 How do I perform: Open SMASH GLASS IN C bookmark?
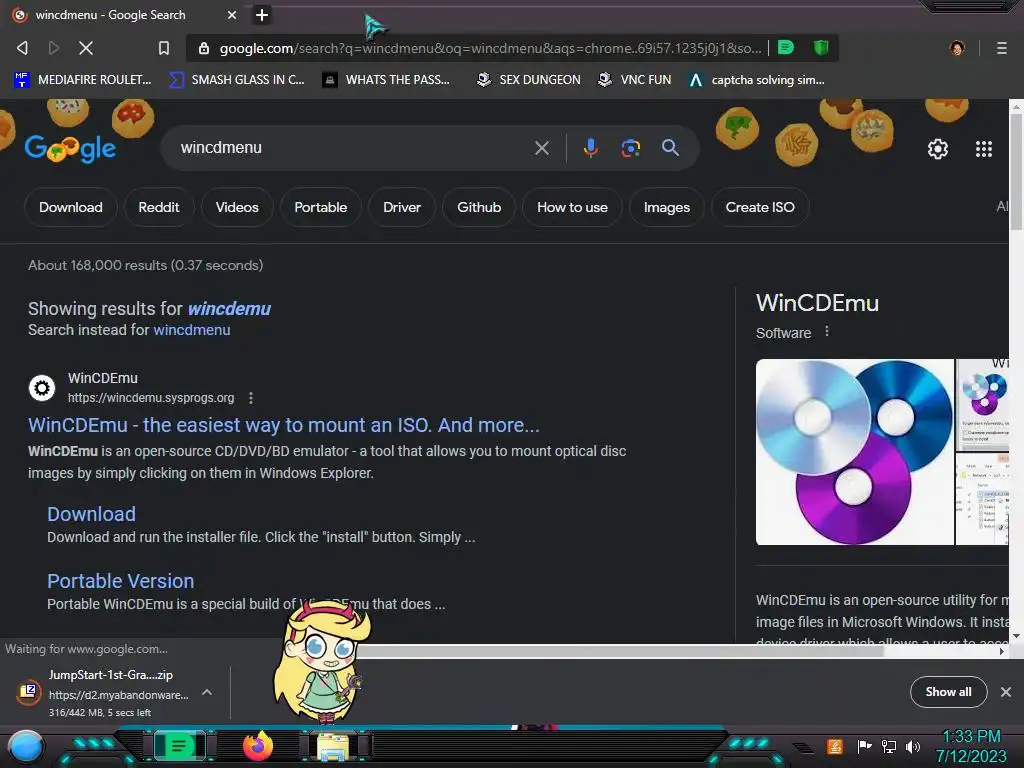tap(236, 80)
